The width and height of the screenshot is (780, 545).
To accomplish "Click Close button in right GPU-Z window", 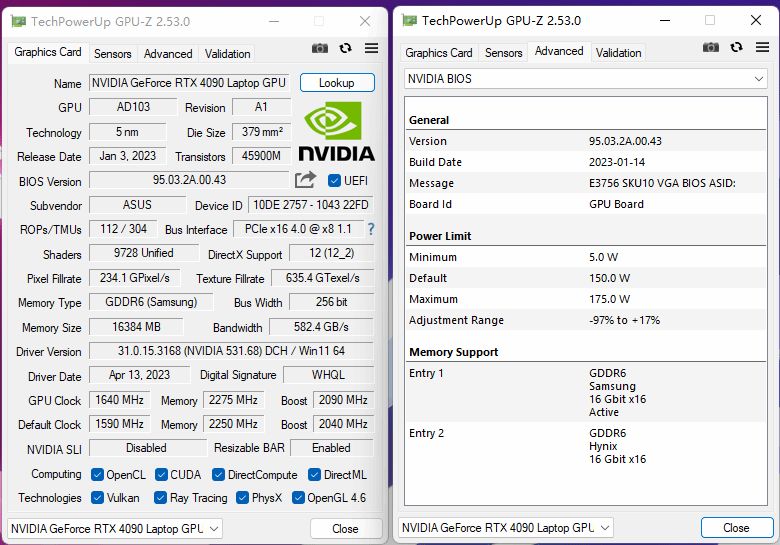I will (737, 528).
